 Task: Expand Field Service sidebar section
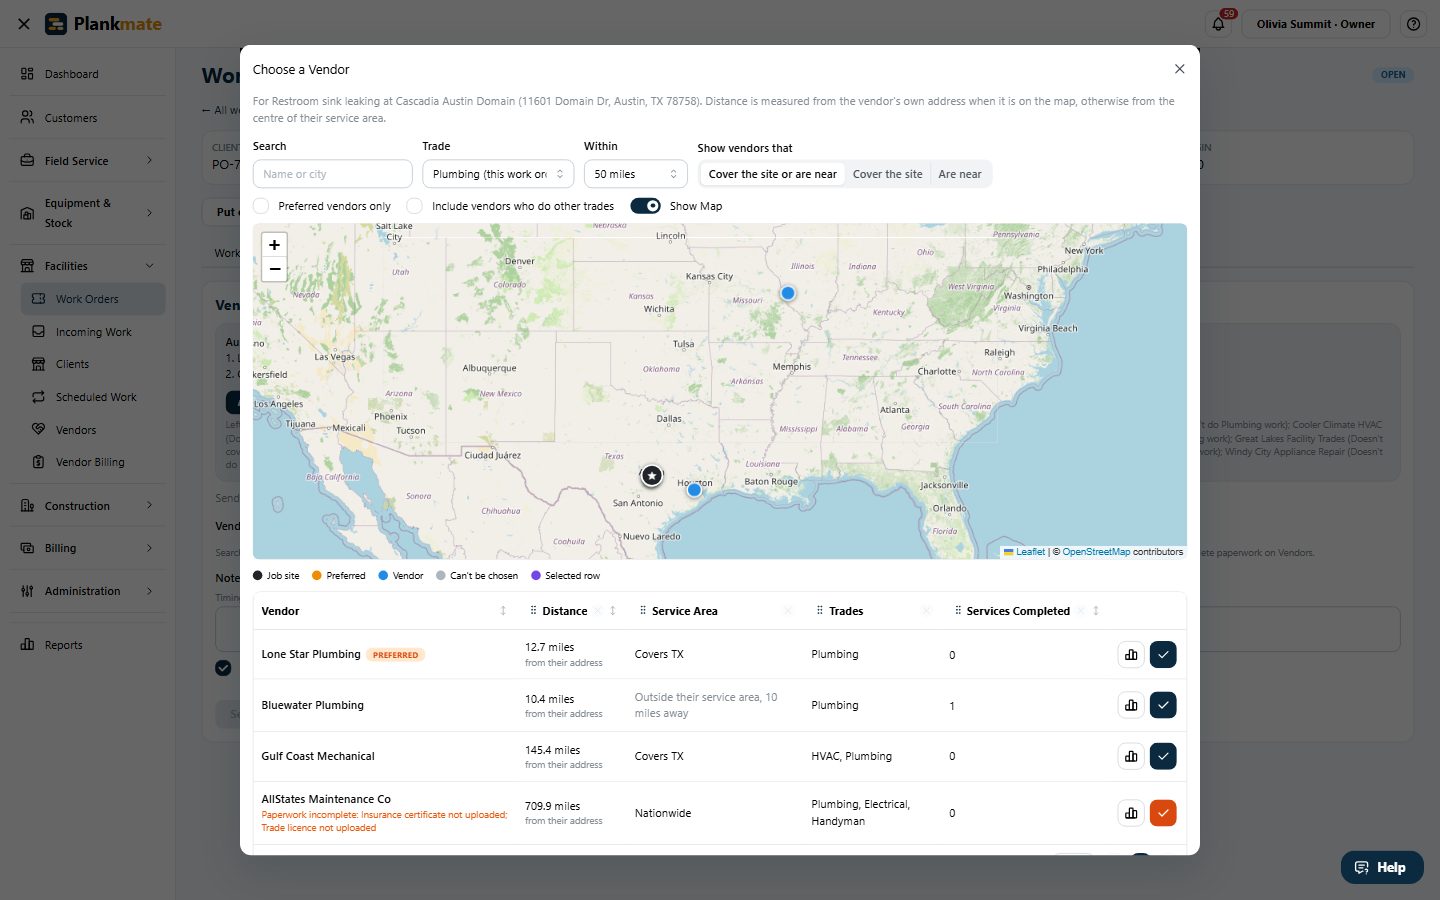(88, 161)
